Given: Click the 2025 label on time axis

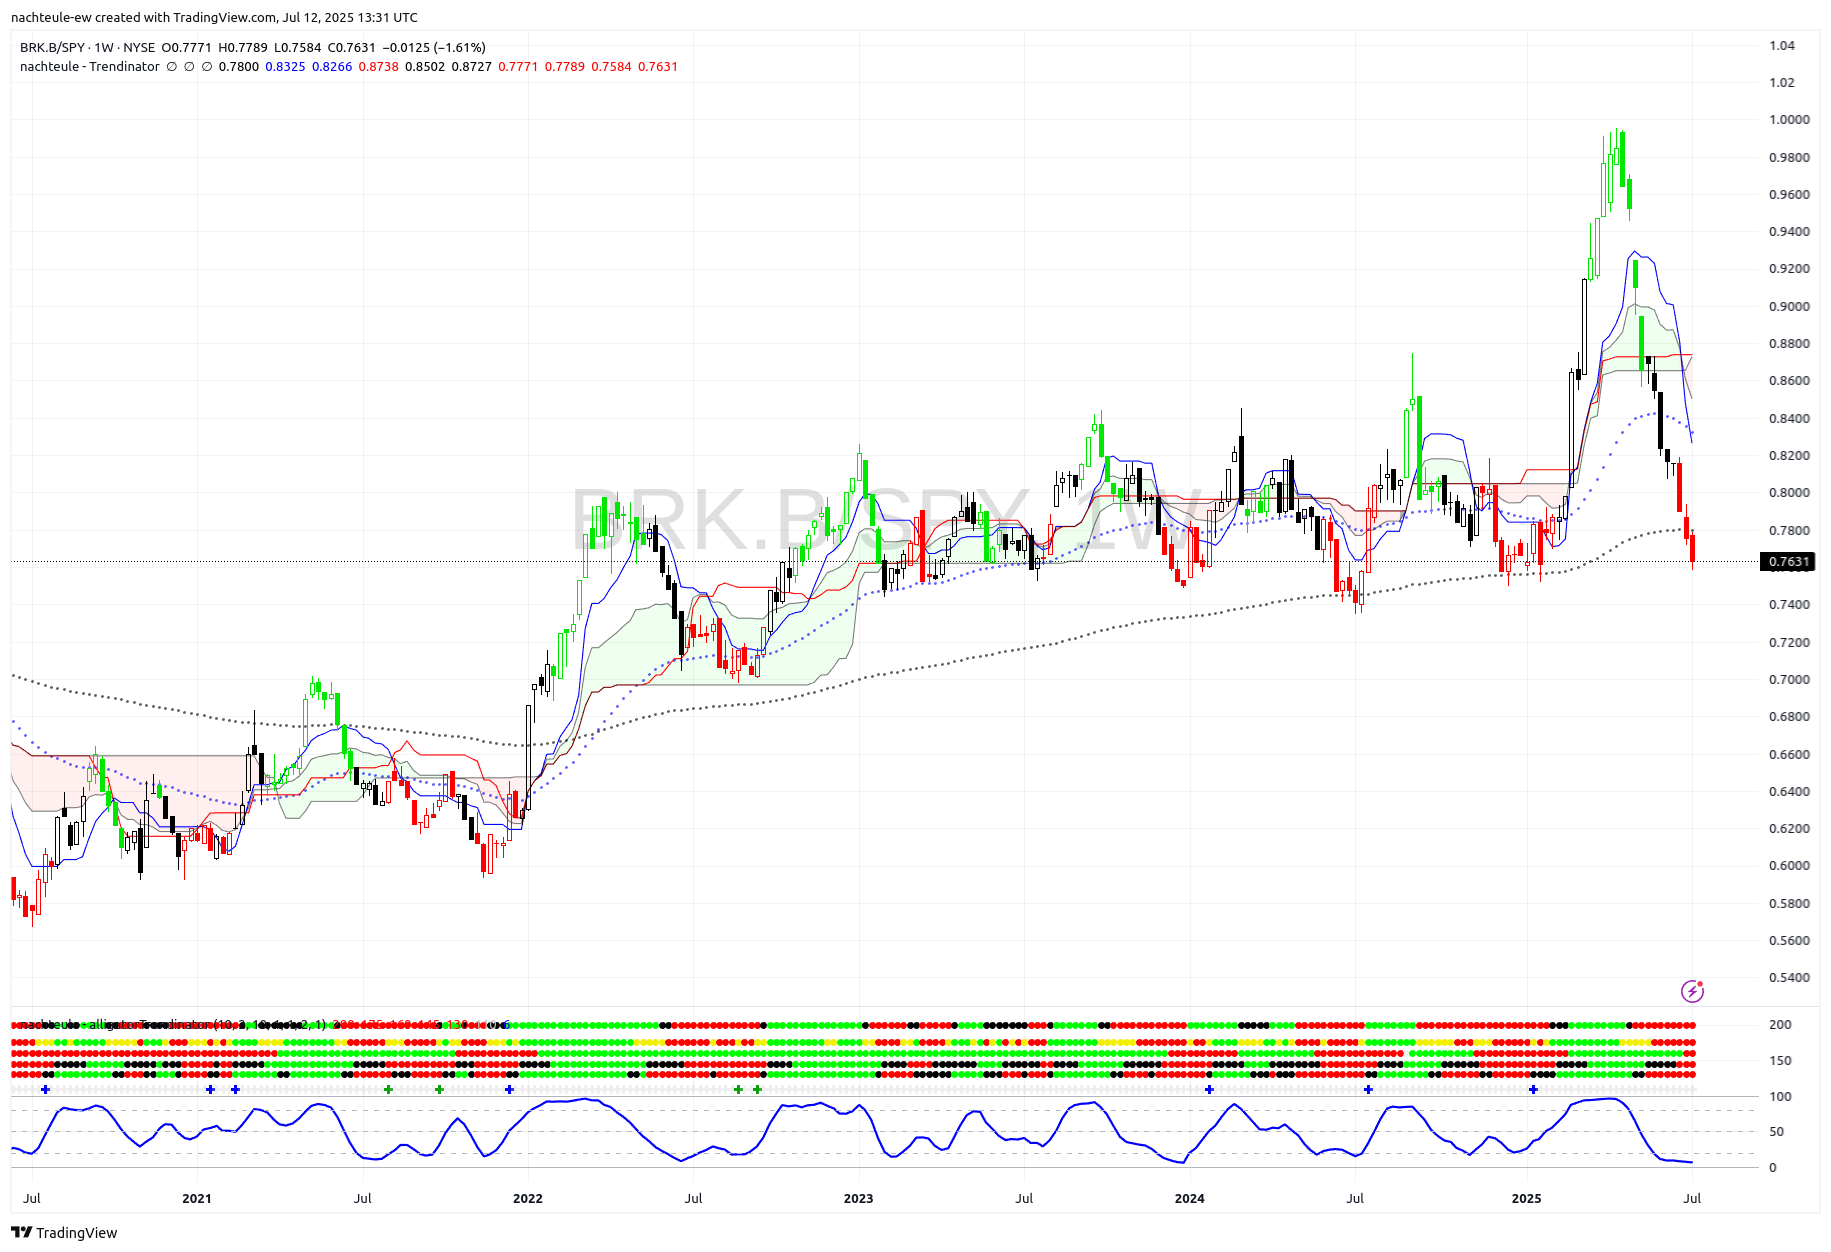Looking at the screenshot, I should tap(1526, 1198).
